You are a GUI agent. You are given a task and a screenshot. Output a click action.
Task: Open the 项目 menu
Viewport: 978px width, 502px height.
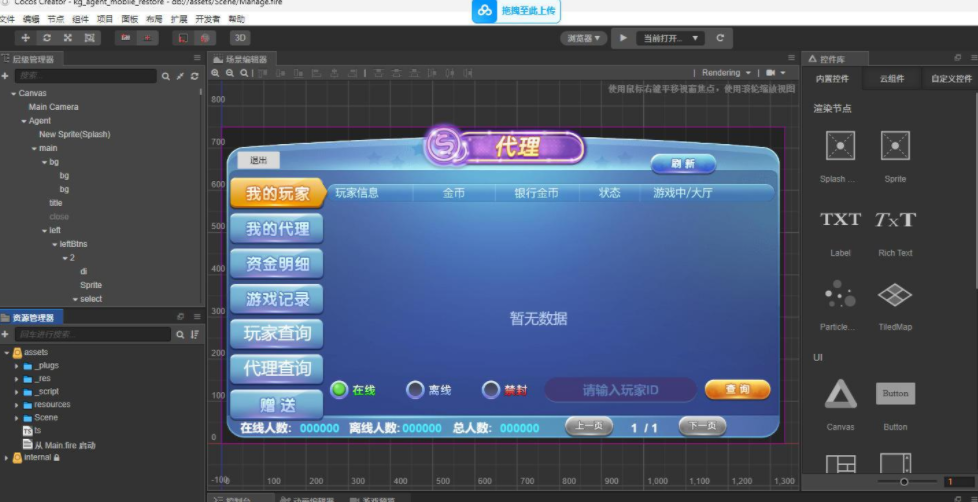point(105,19)
